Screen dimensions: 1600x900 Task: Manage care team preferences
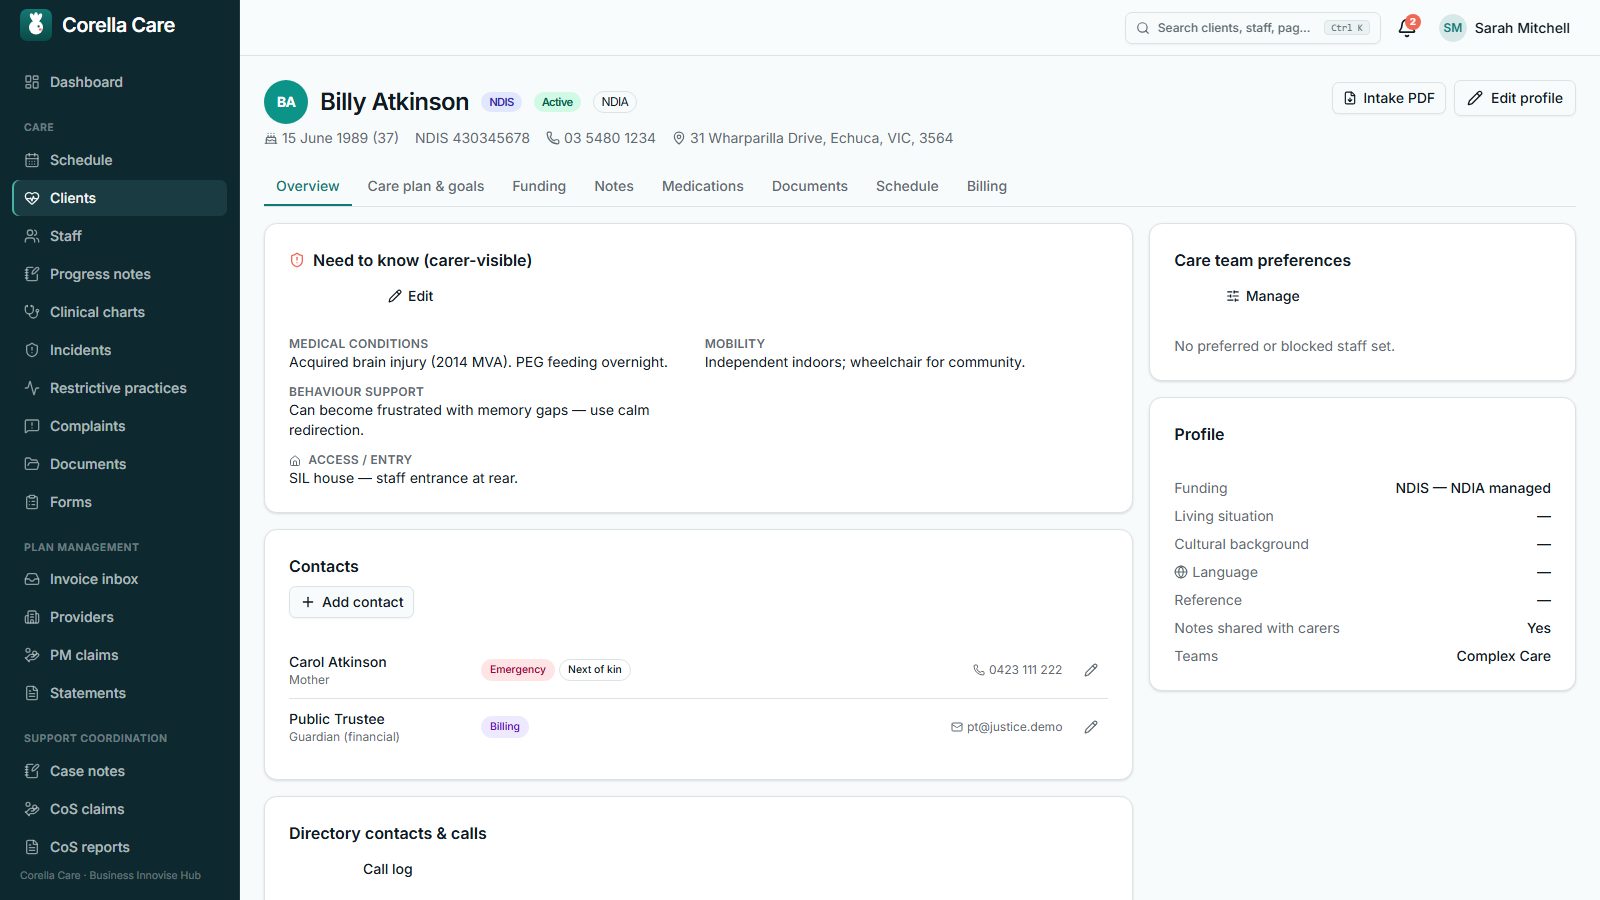1263,296
